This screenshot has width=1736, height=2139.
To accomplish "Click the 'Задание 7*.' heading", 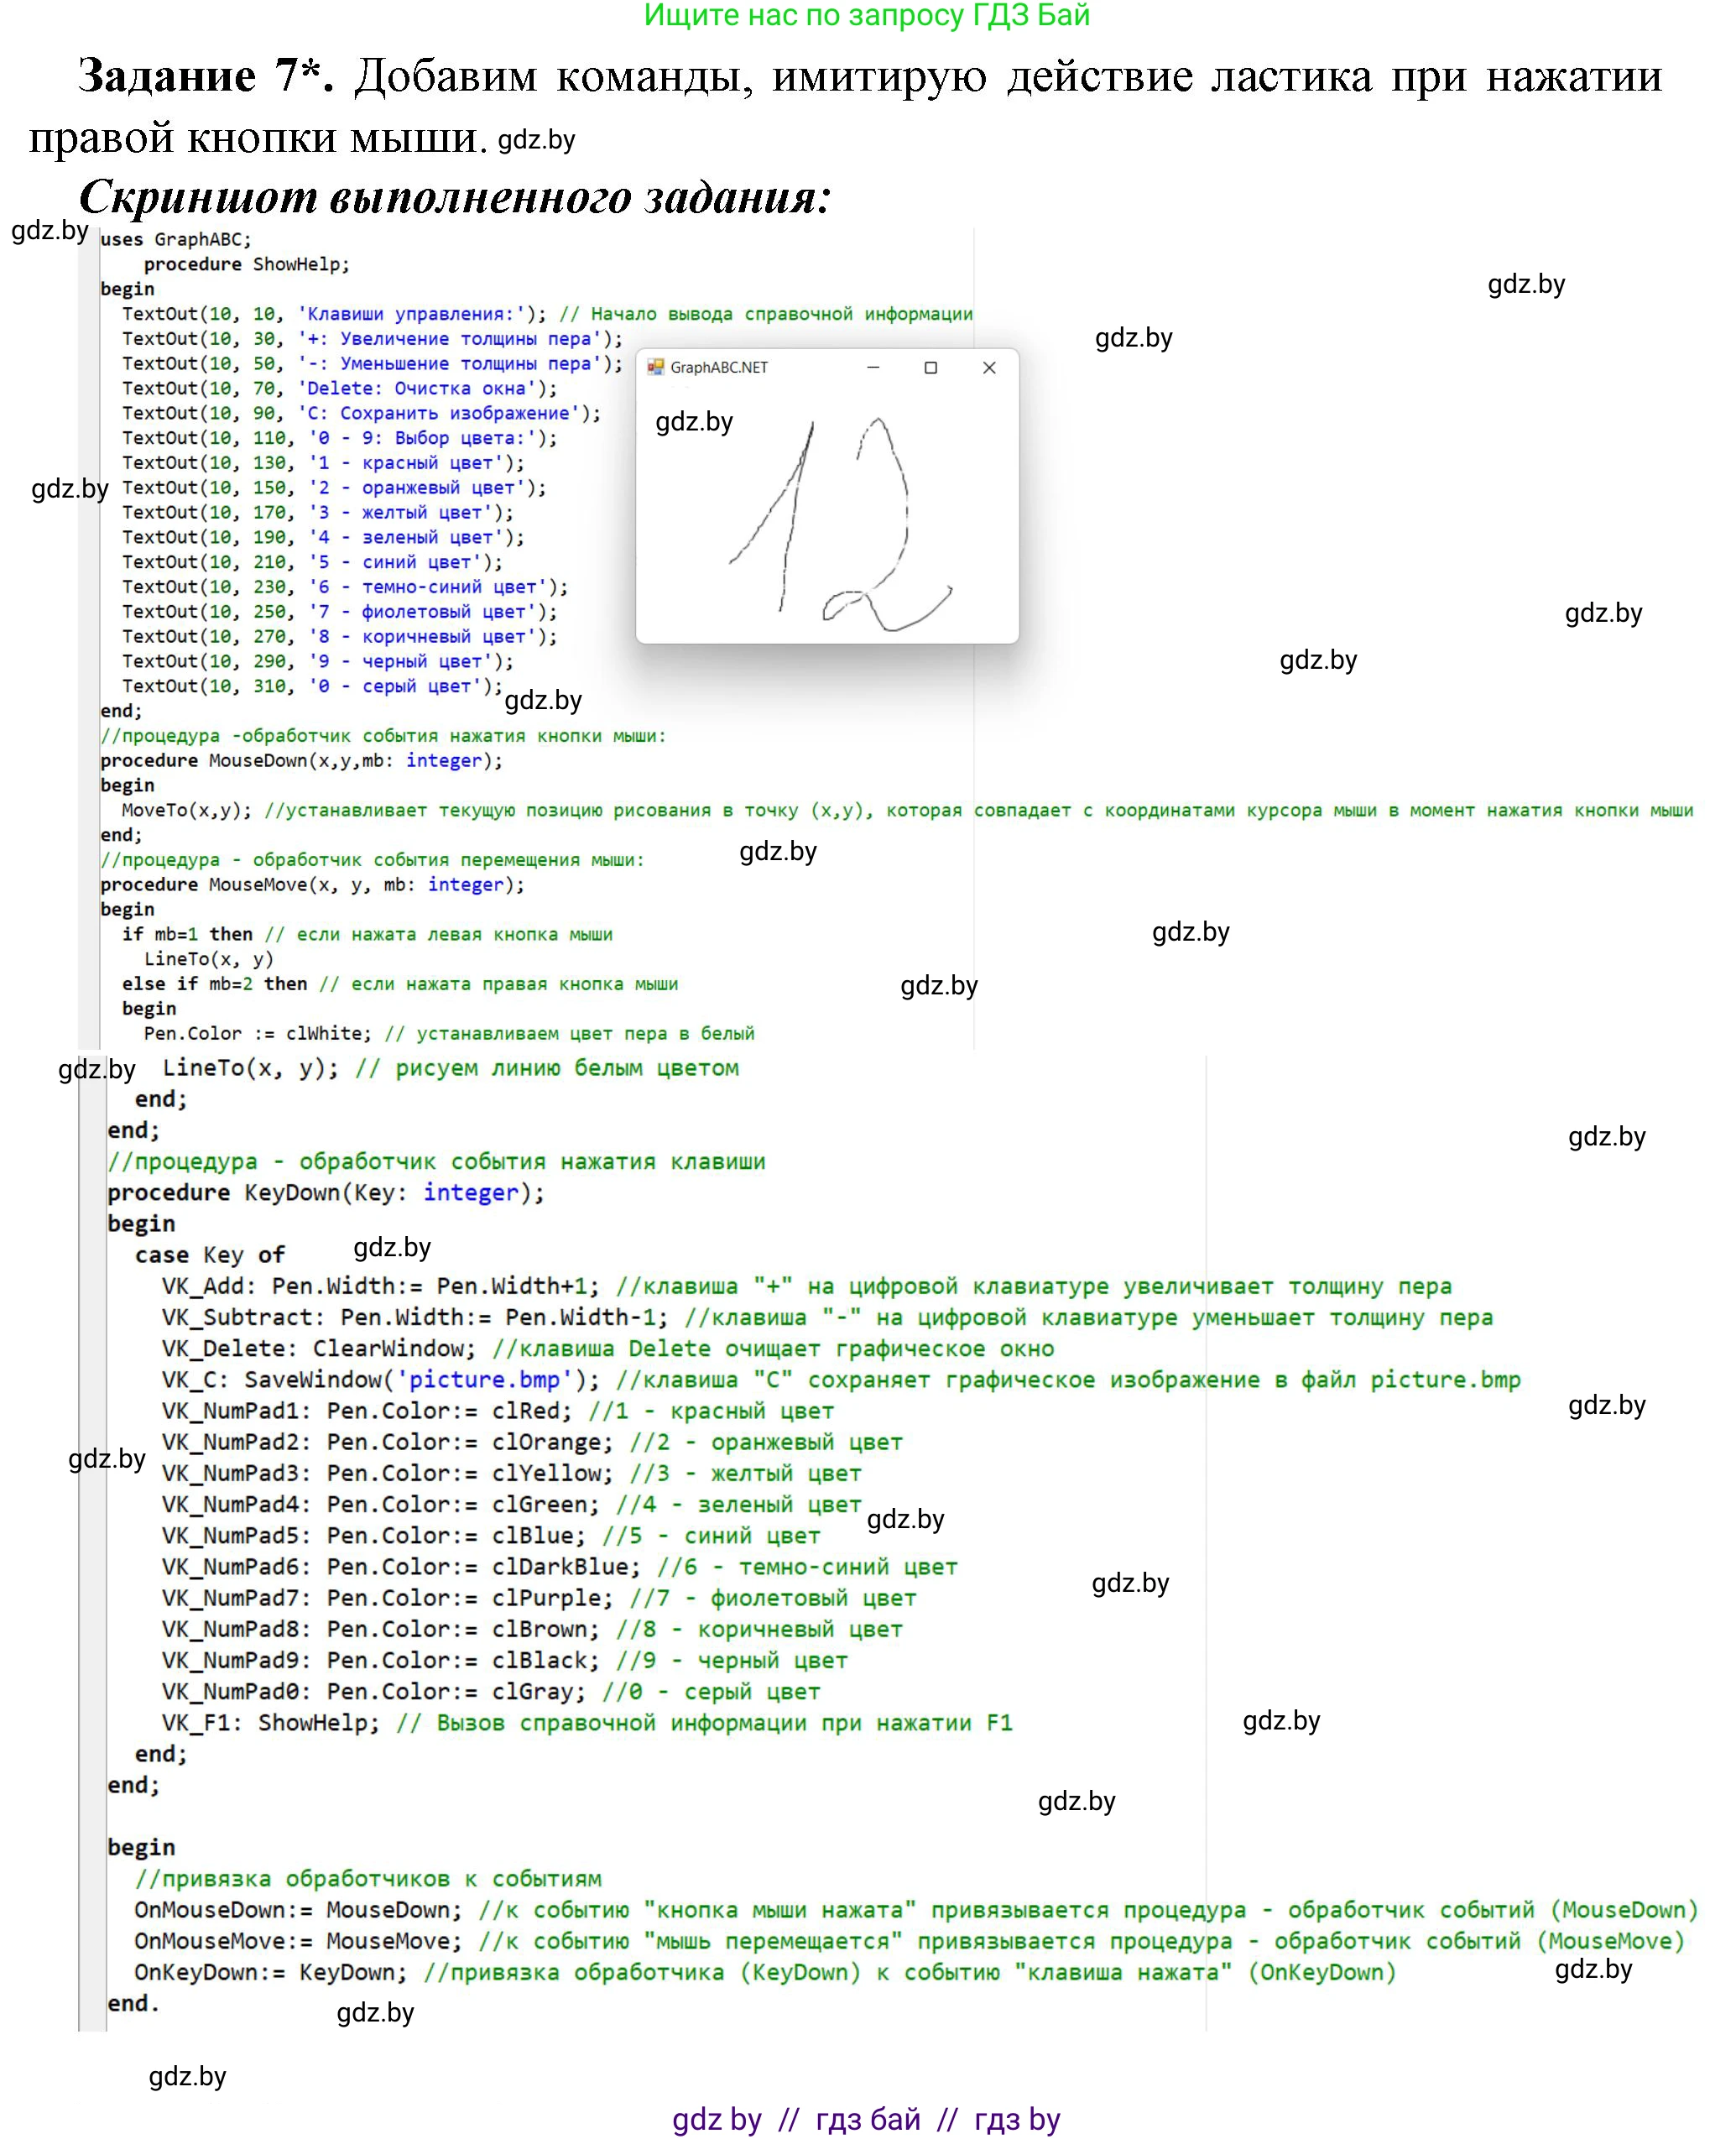I will pyautogui.click(x=205, y=76).
